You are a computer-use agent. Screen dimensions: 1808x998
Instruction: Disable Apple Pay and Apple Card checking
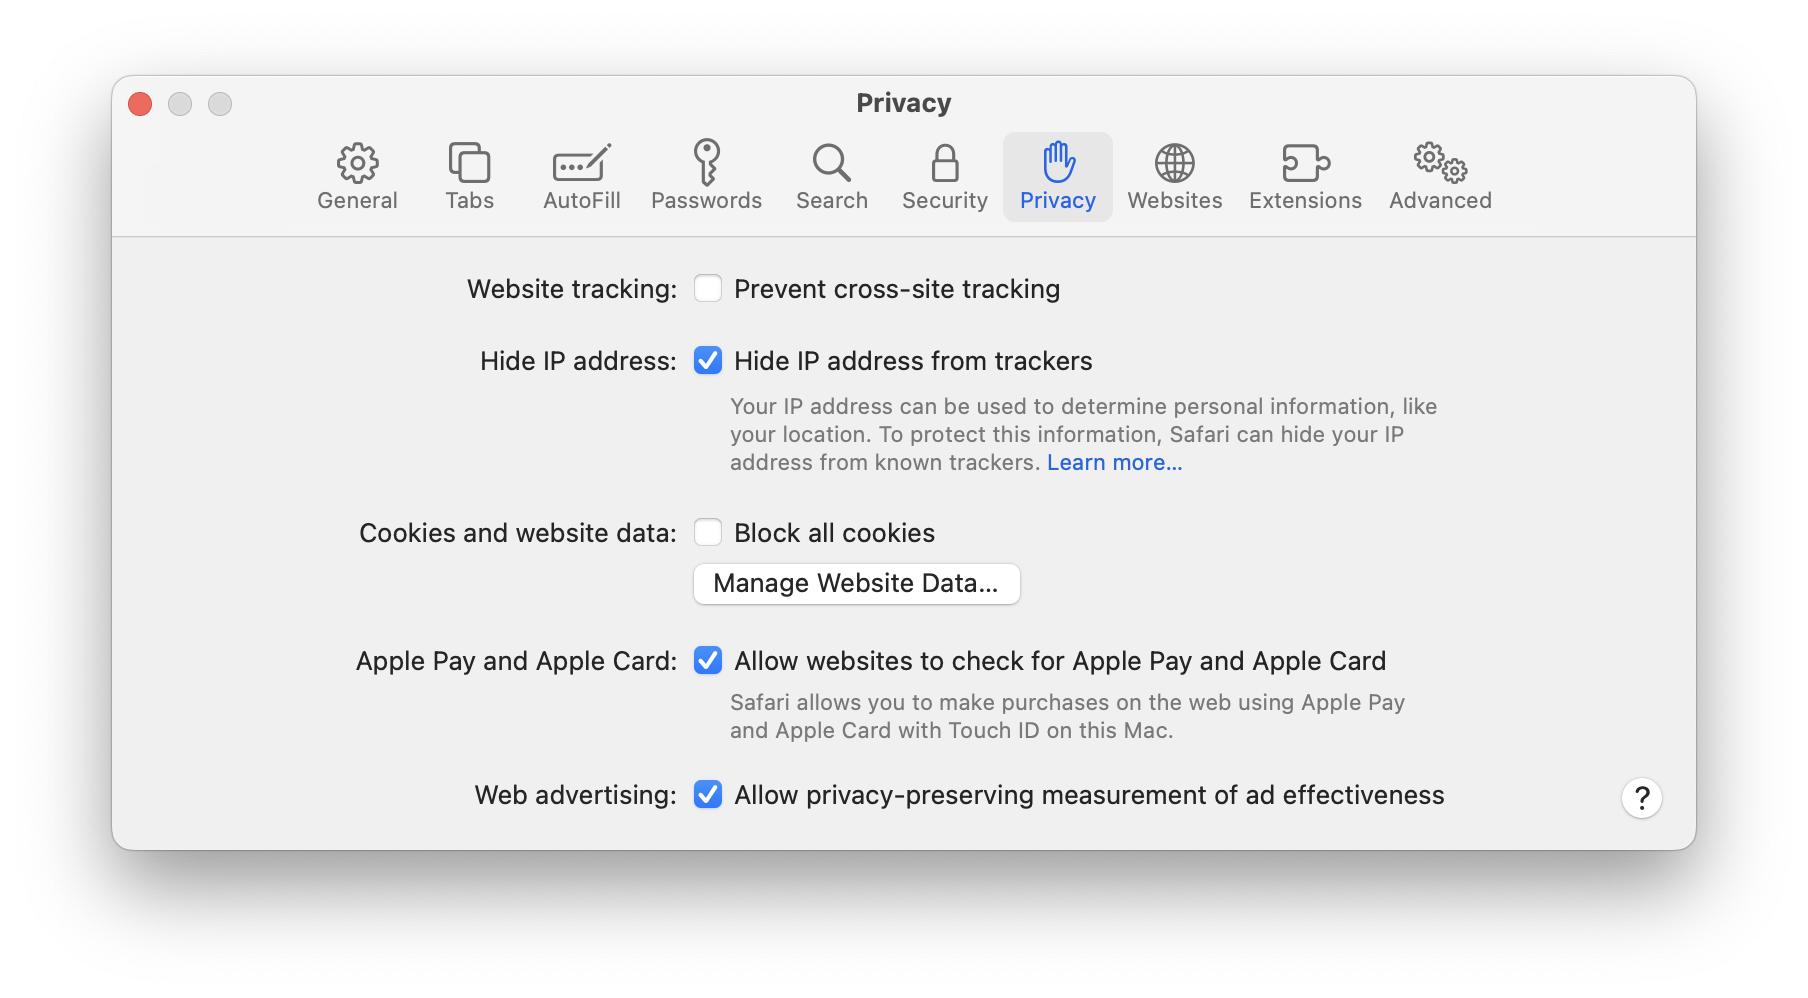[x=708, y=660]
